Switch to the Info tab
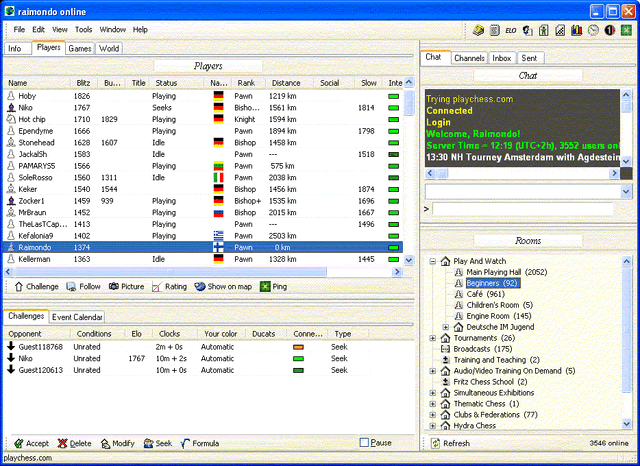Image resolution: width=640 pixels, height=466 pixels. (15, 49)
